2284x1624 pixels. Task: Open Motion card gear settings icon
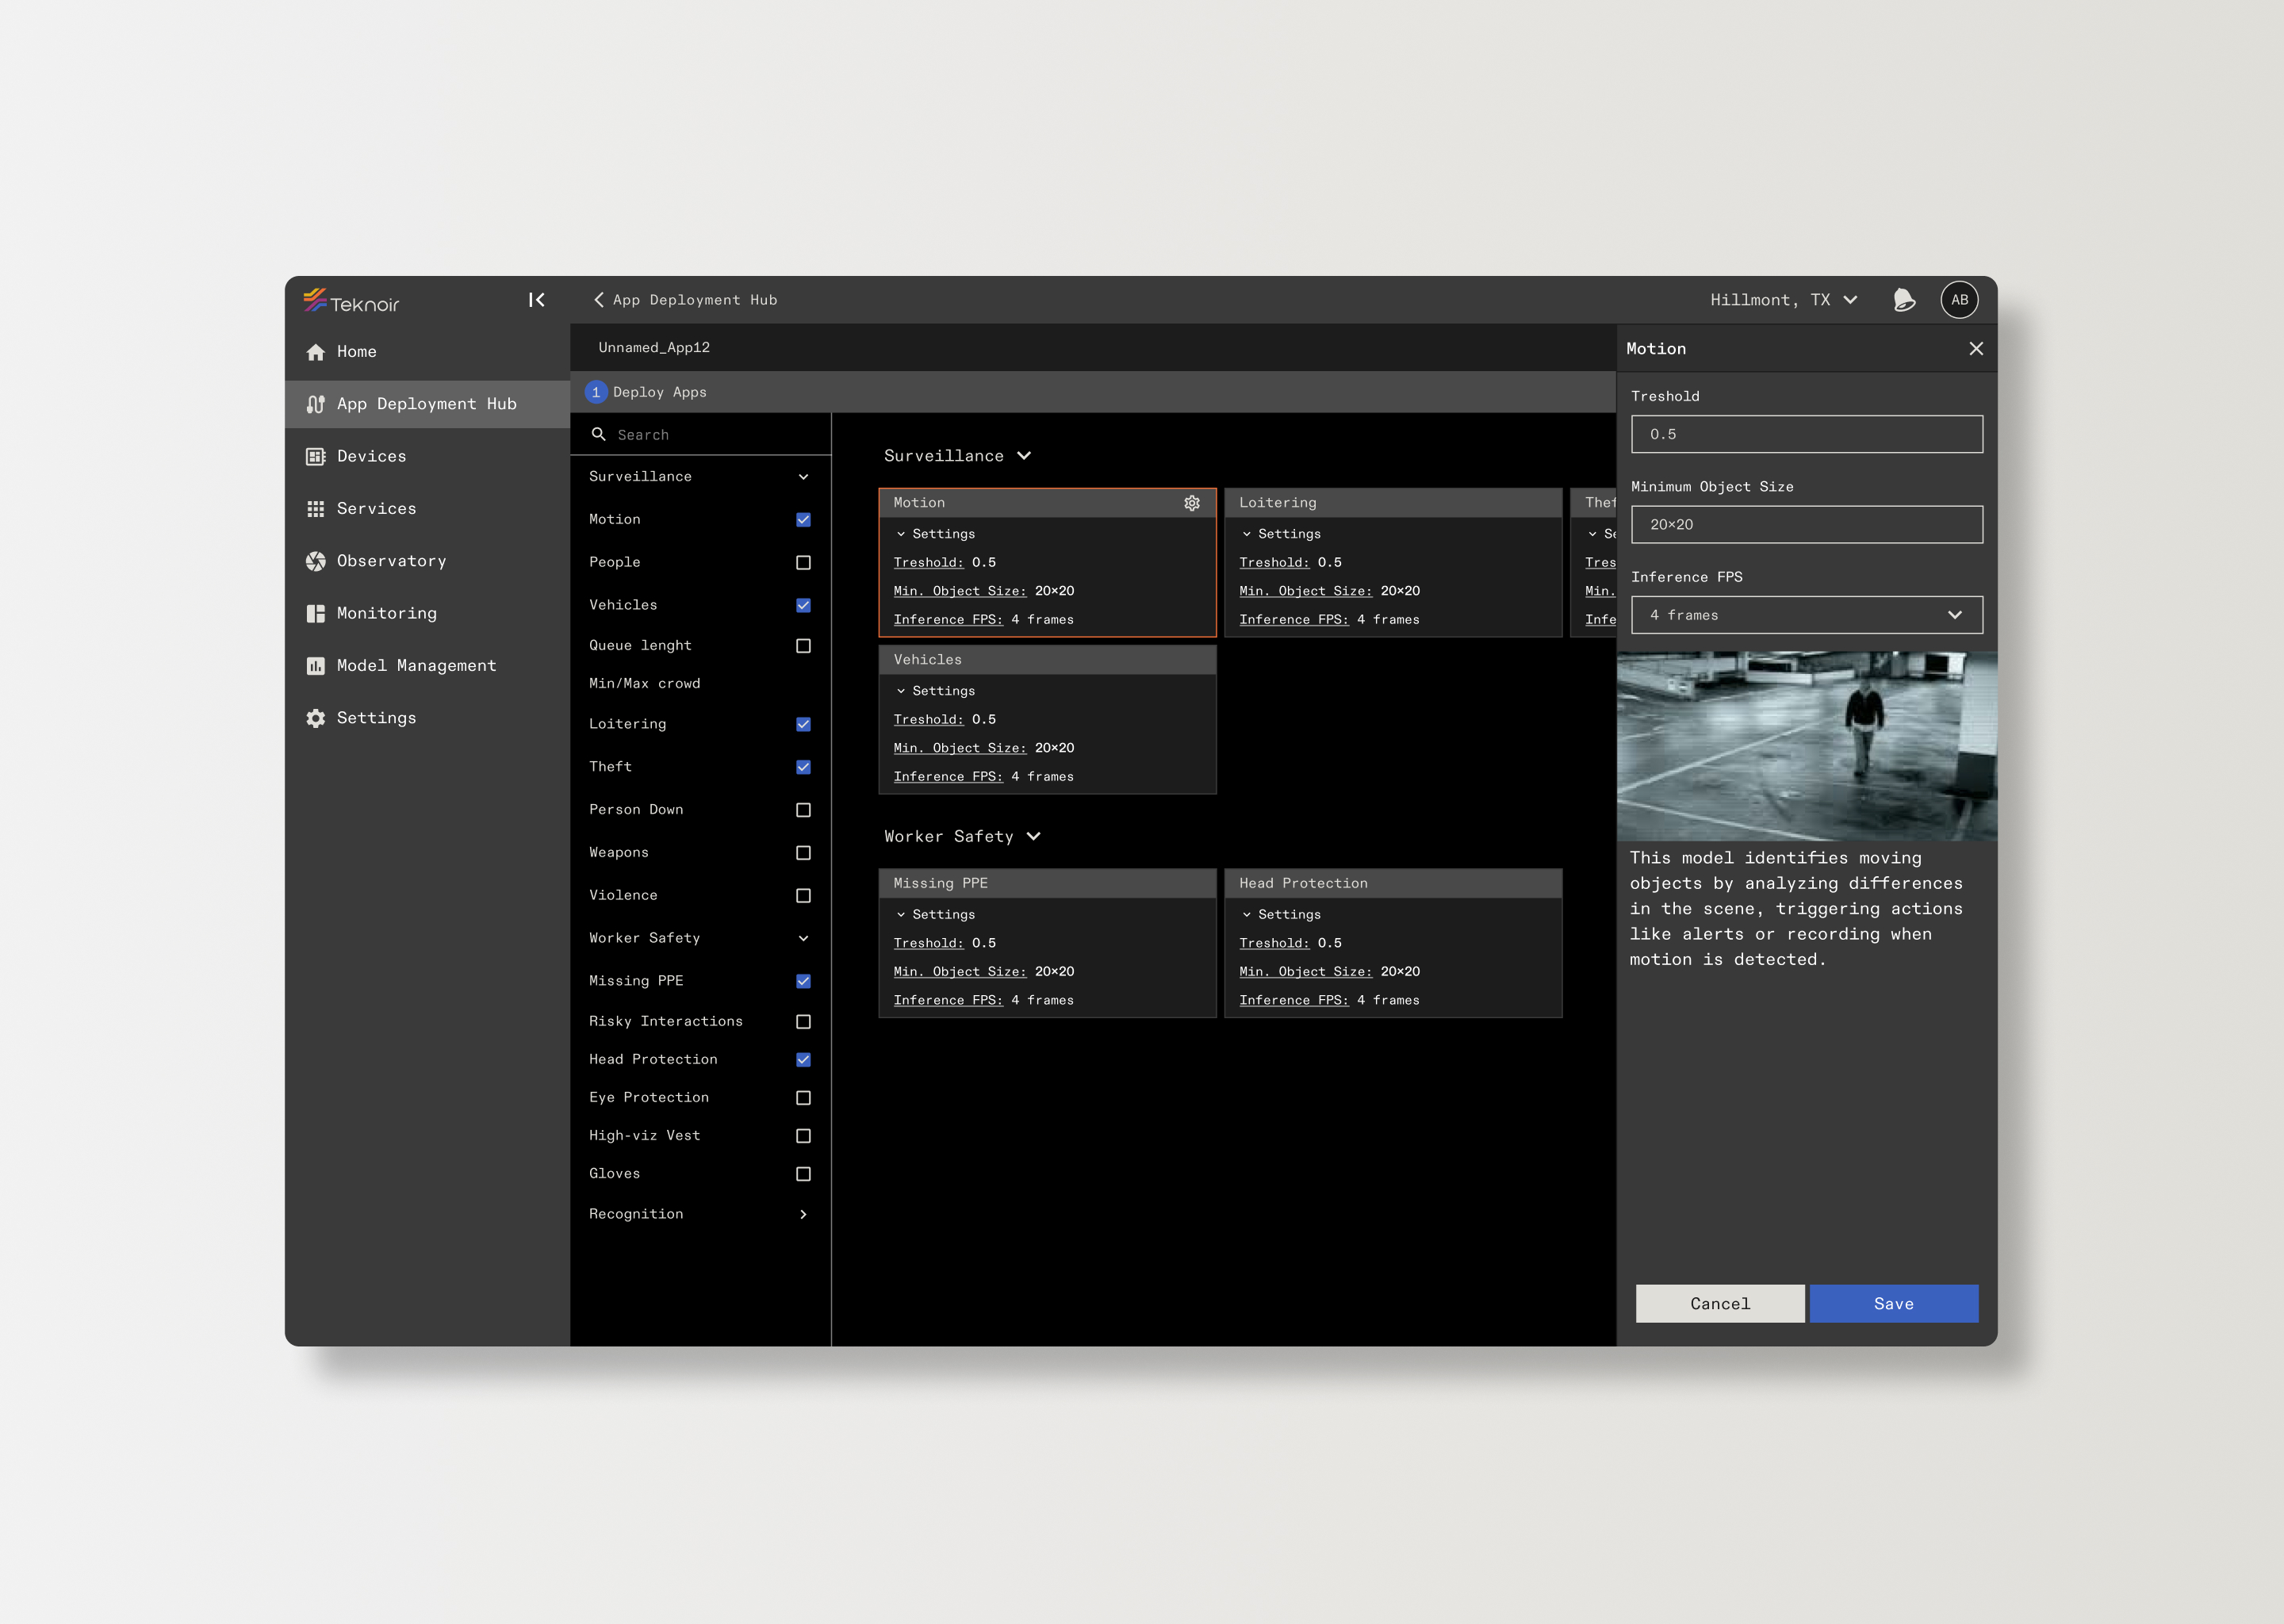tap(1192, 503)
